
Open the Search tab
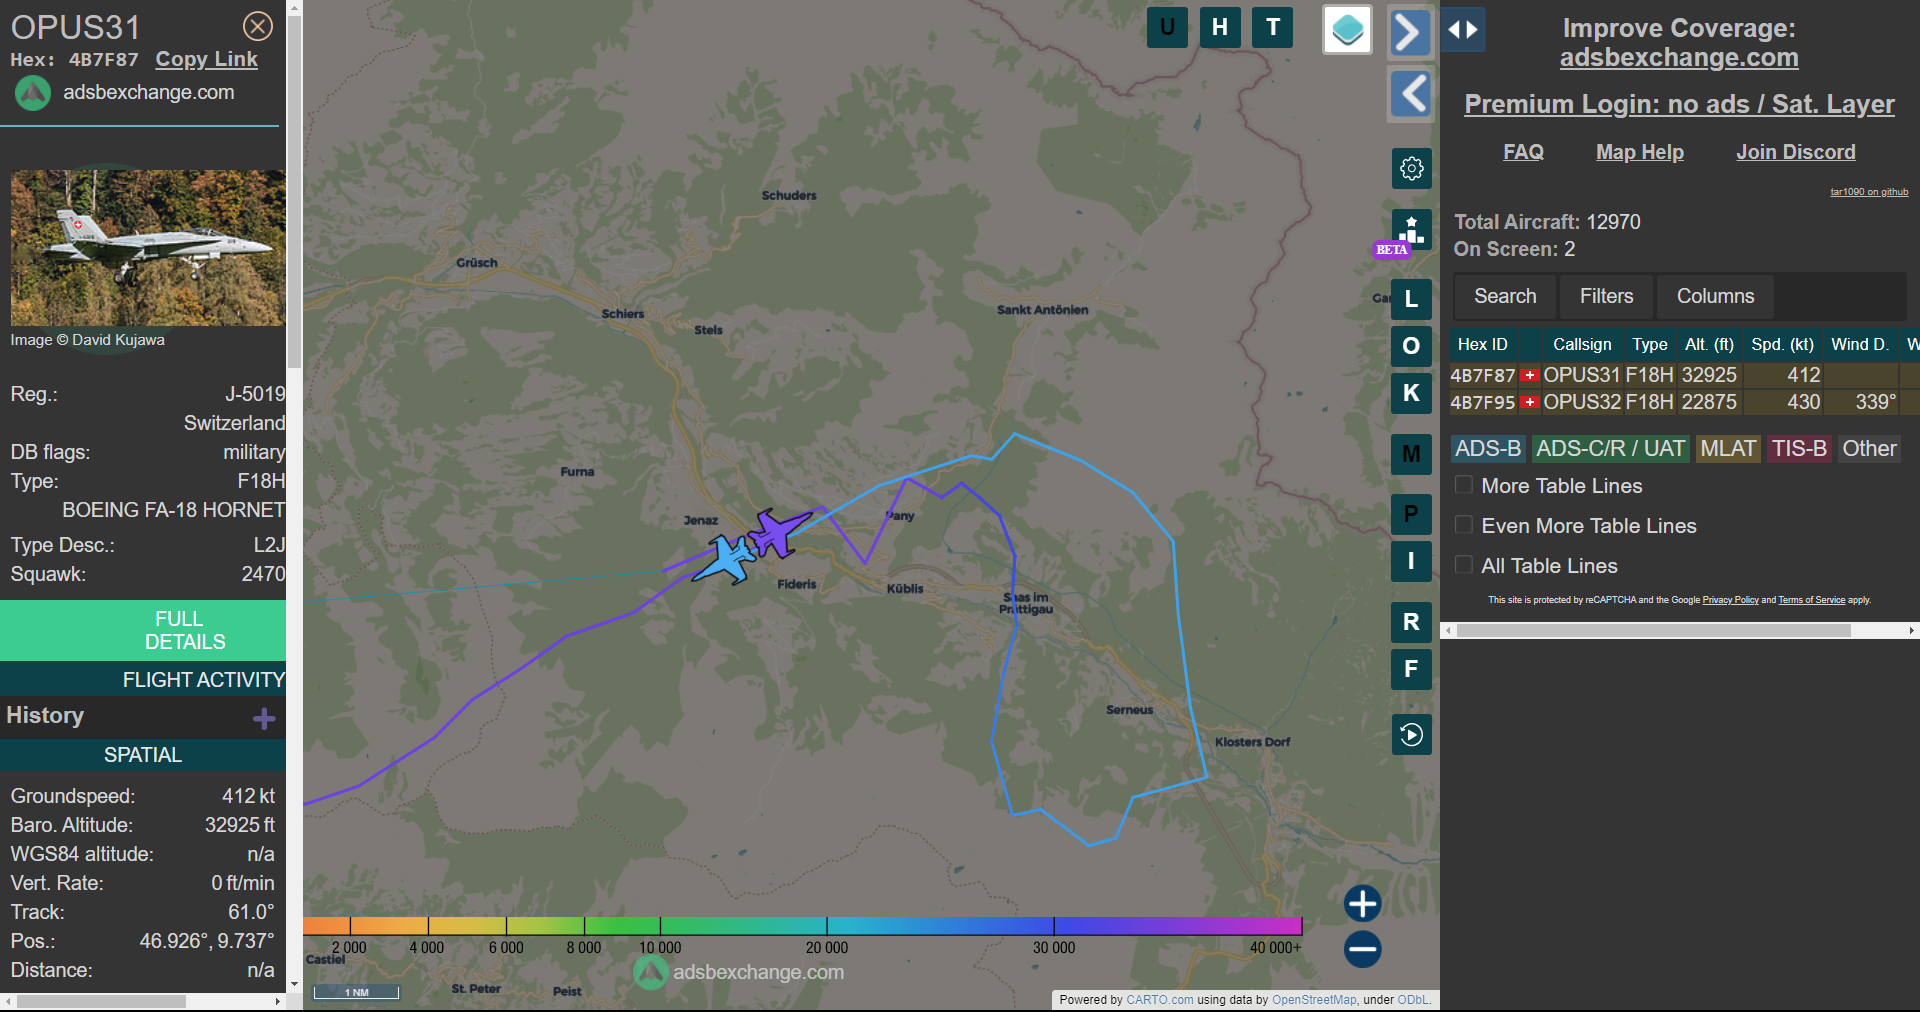tap(1505, 296)
